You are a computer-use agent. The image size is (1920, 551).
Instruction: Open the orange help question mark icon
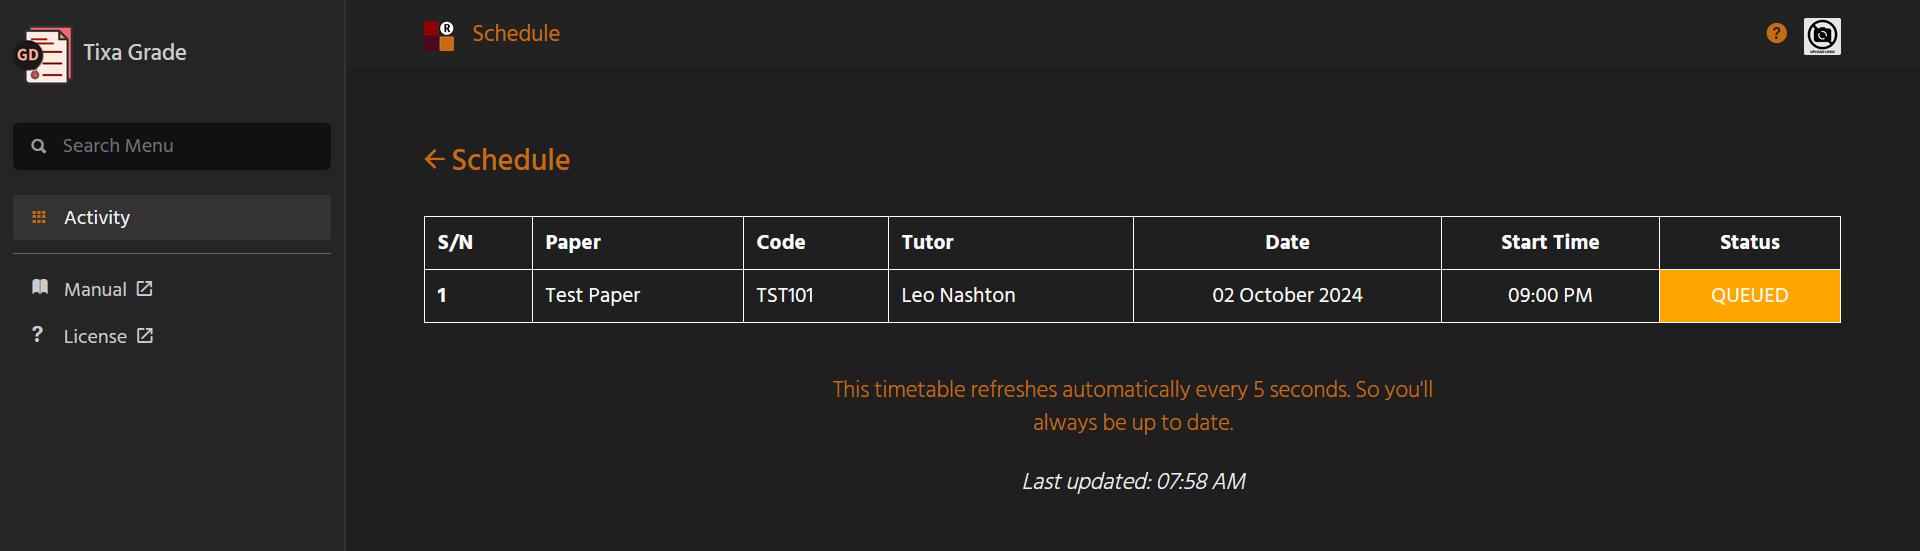pos(1776,33)
